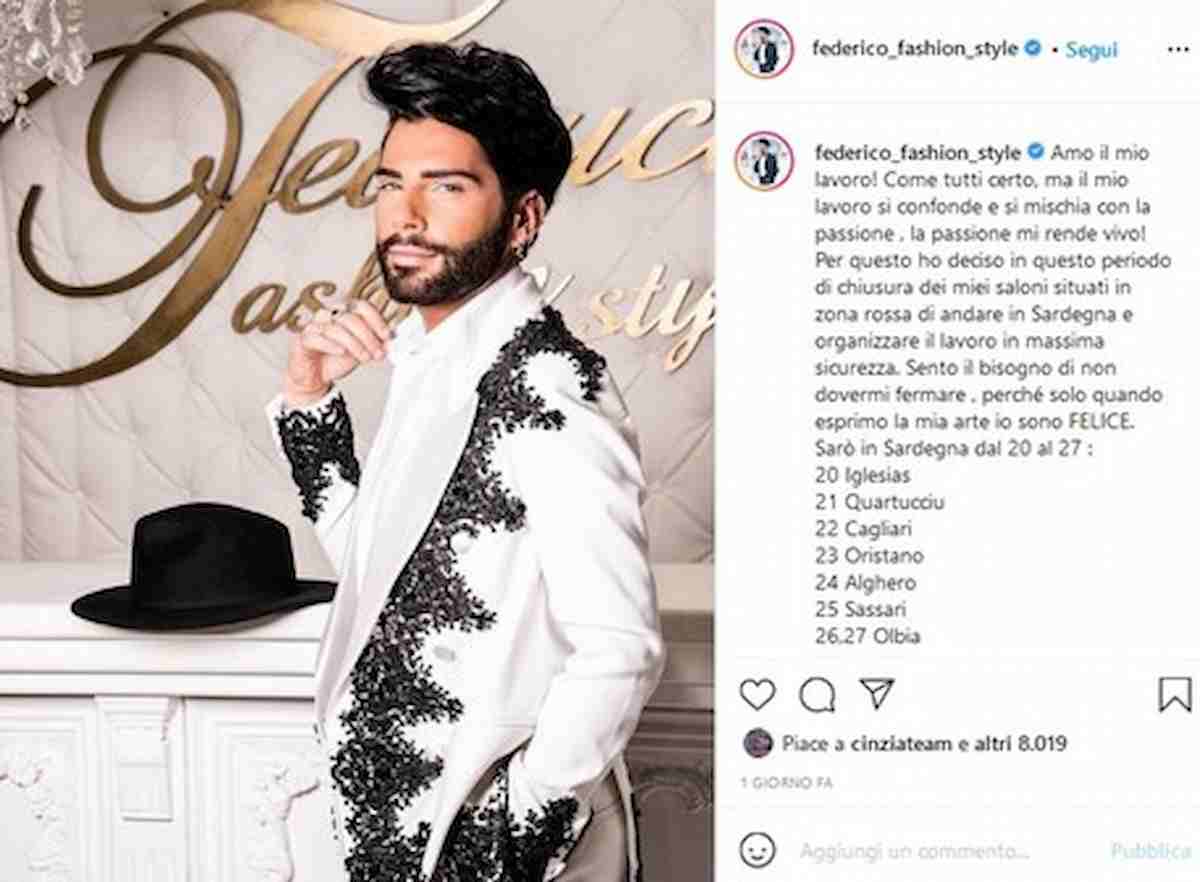Open the emoji picker smiley icon
Screen dimensions: 1200x882
(x=758, y=850)
